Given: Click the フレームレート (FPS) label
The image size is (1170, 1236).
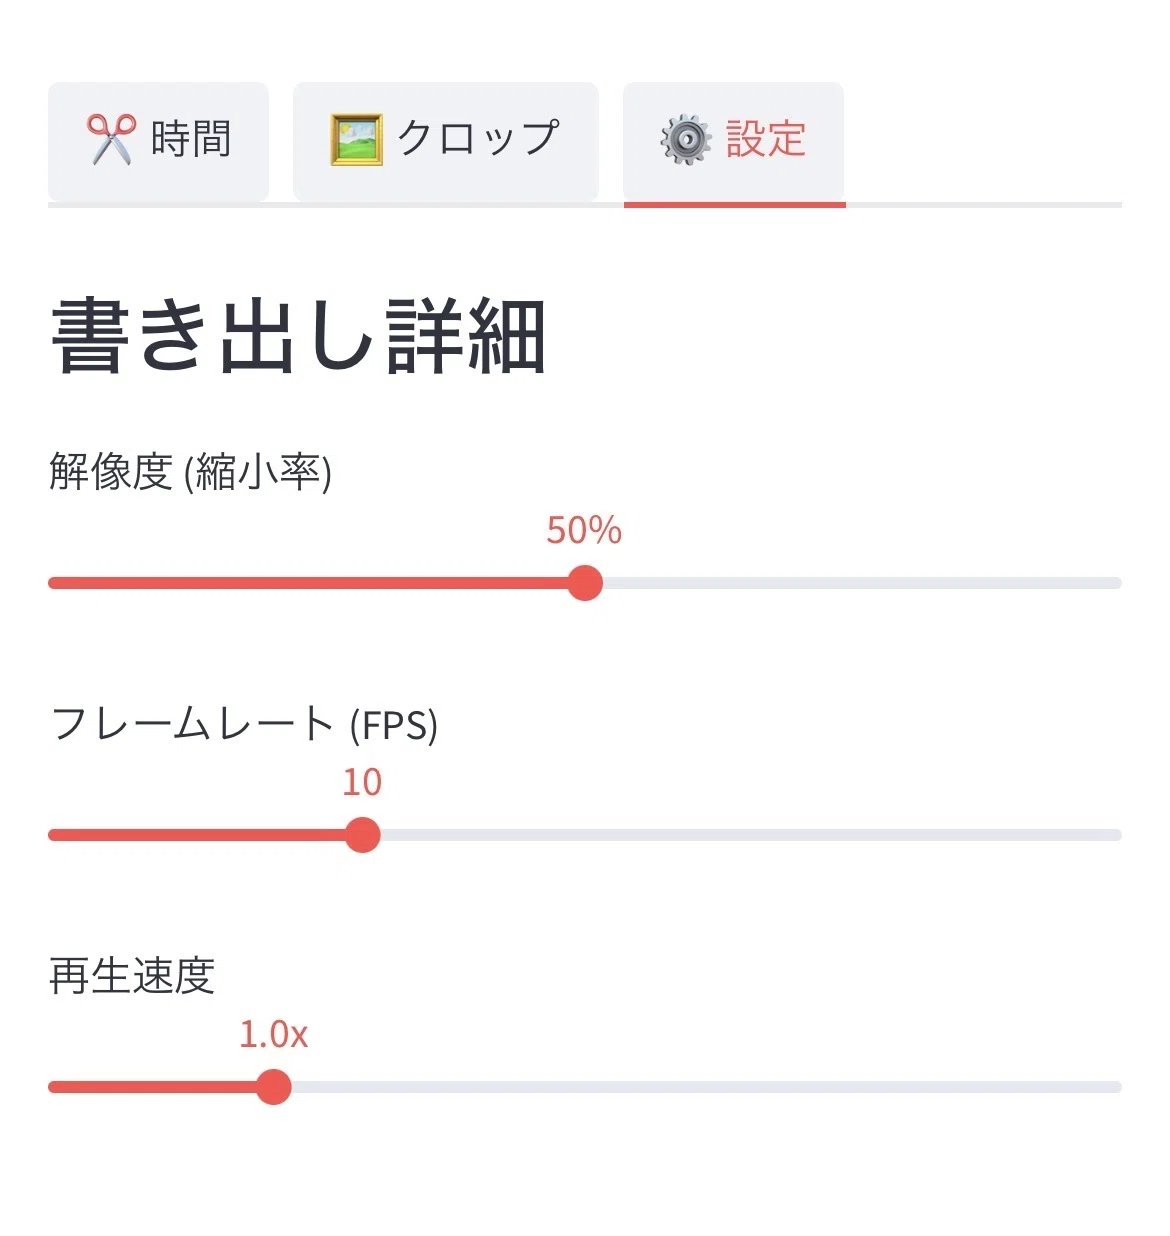Looking at the screenshot, I should tap(244, 723).
